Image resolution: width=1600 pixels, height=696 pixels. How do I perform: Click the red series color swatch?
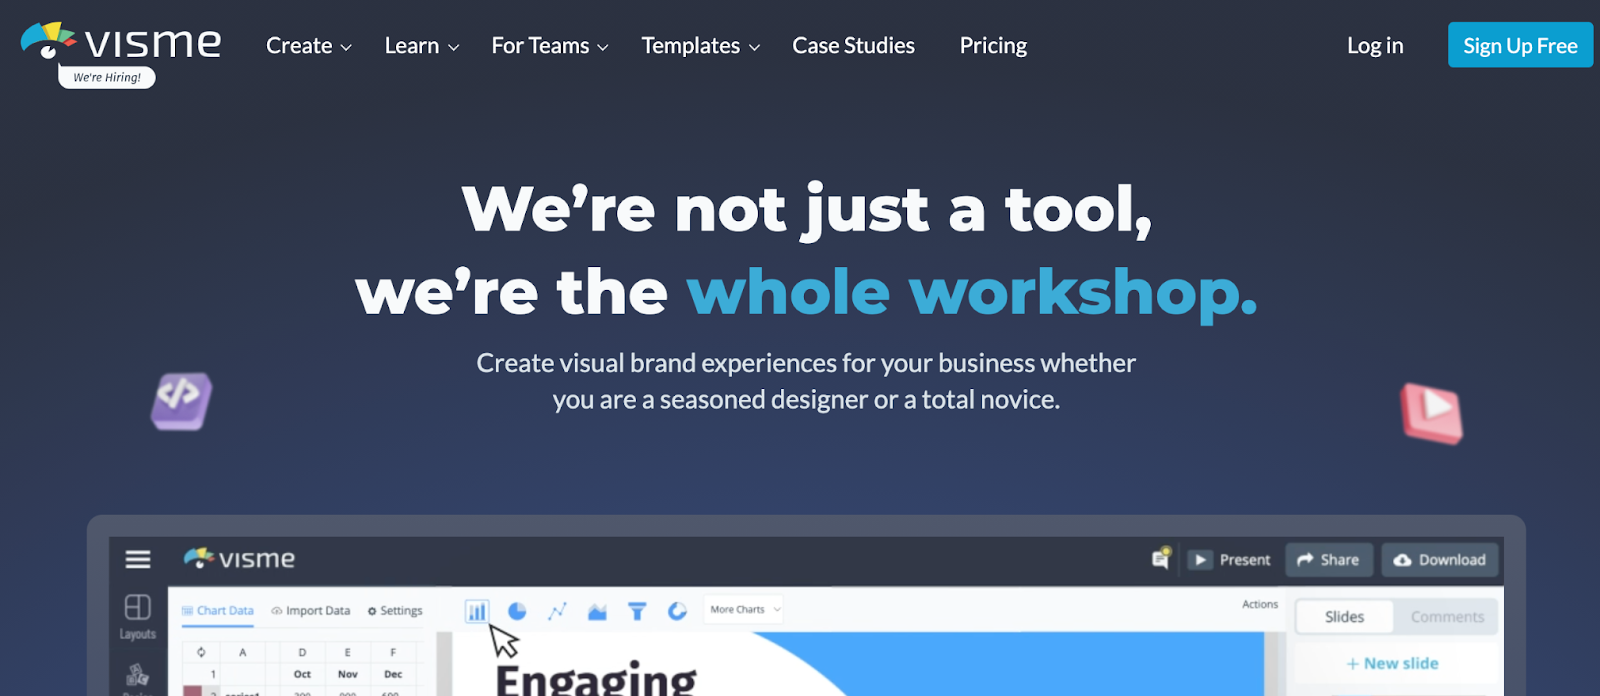pos(193,691)
